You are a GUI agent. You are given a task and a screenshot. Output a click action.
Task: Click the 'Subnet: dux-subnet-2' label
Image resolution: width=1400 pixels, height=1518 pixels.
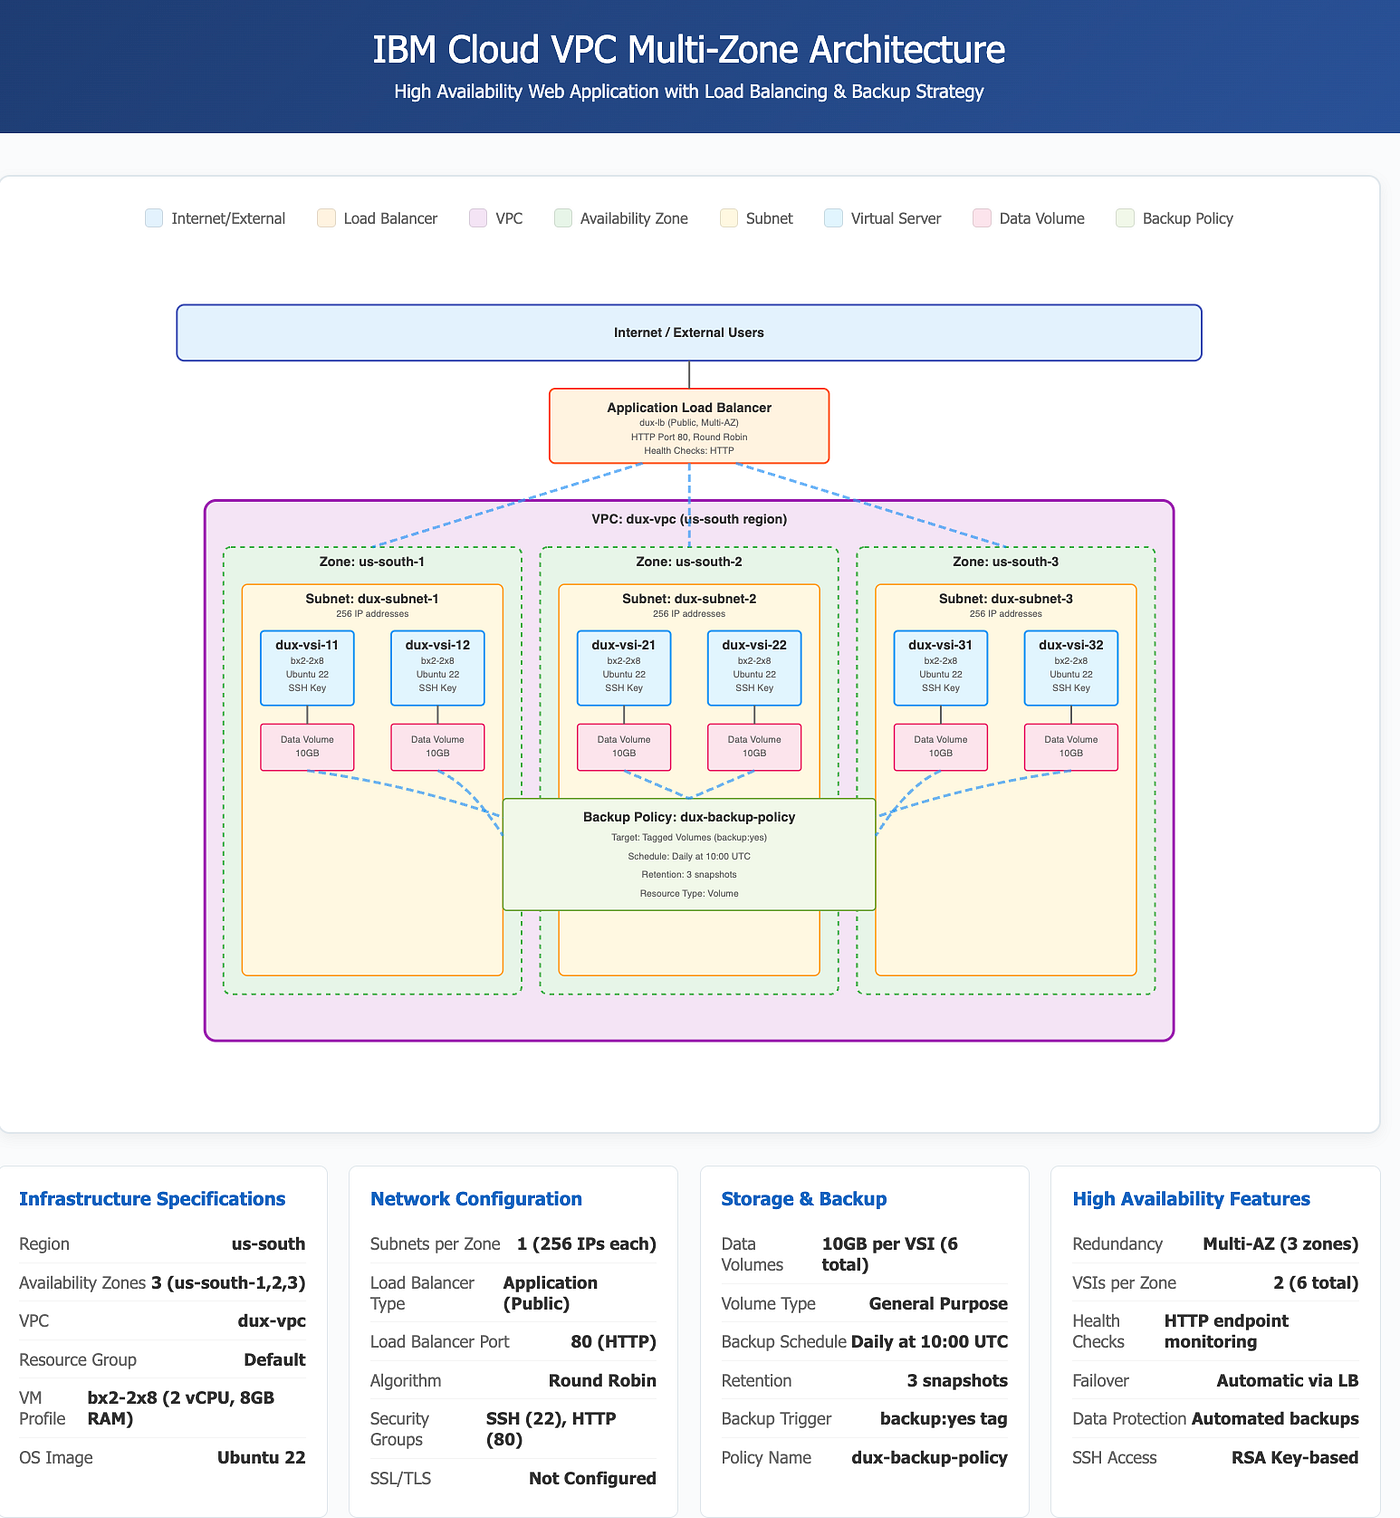689,599
